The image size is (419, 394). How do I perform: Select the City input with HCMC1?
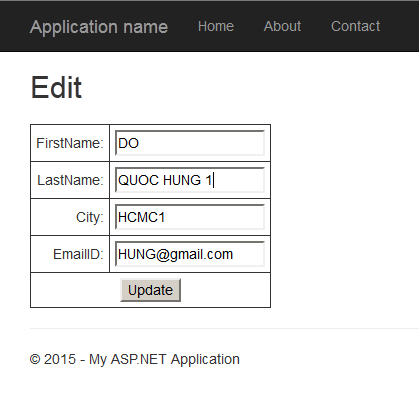[x=190, y=217]
